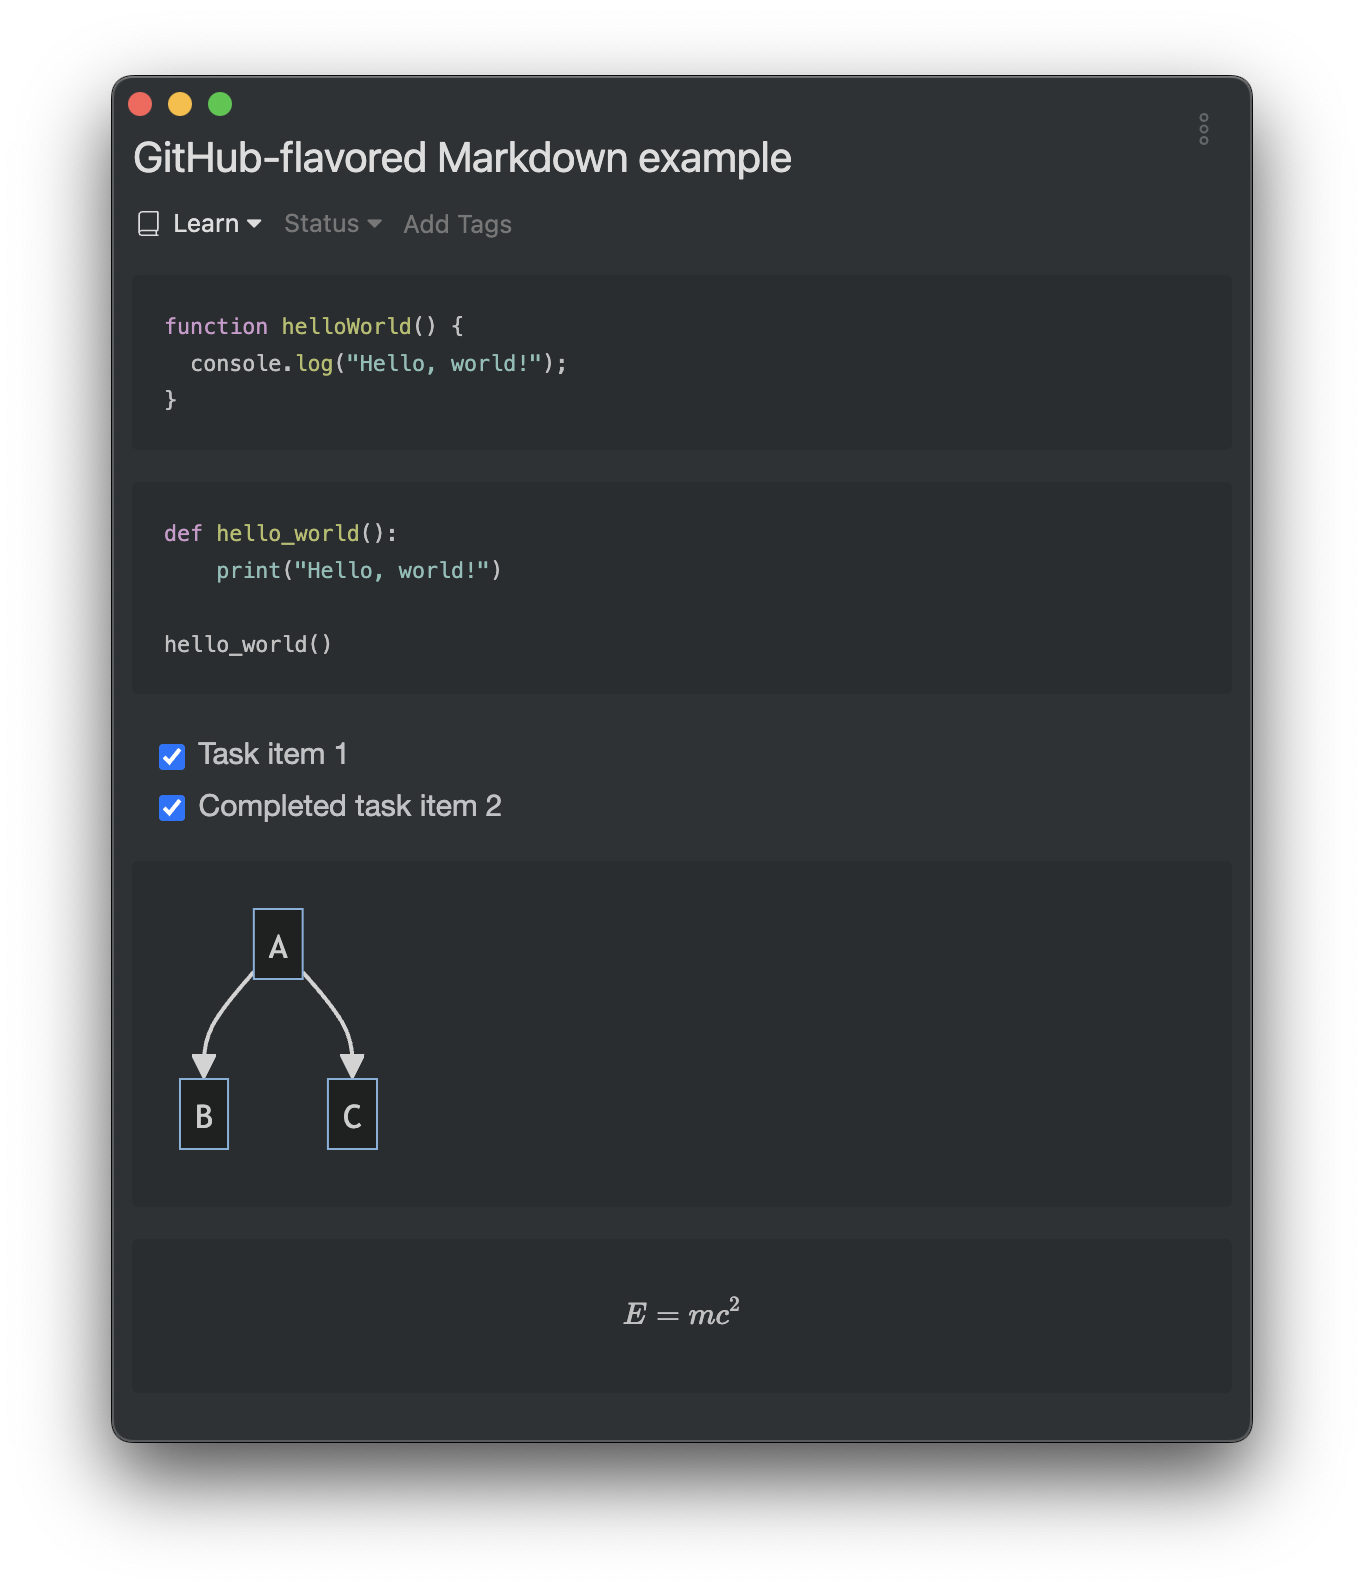Click the Completed task item 2 label text
Screen dimensions: 1364x1590
[x=350, y=806]
